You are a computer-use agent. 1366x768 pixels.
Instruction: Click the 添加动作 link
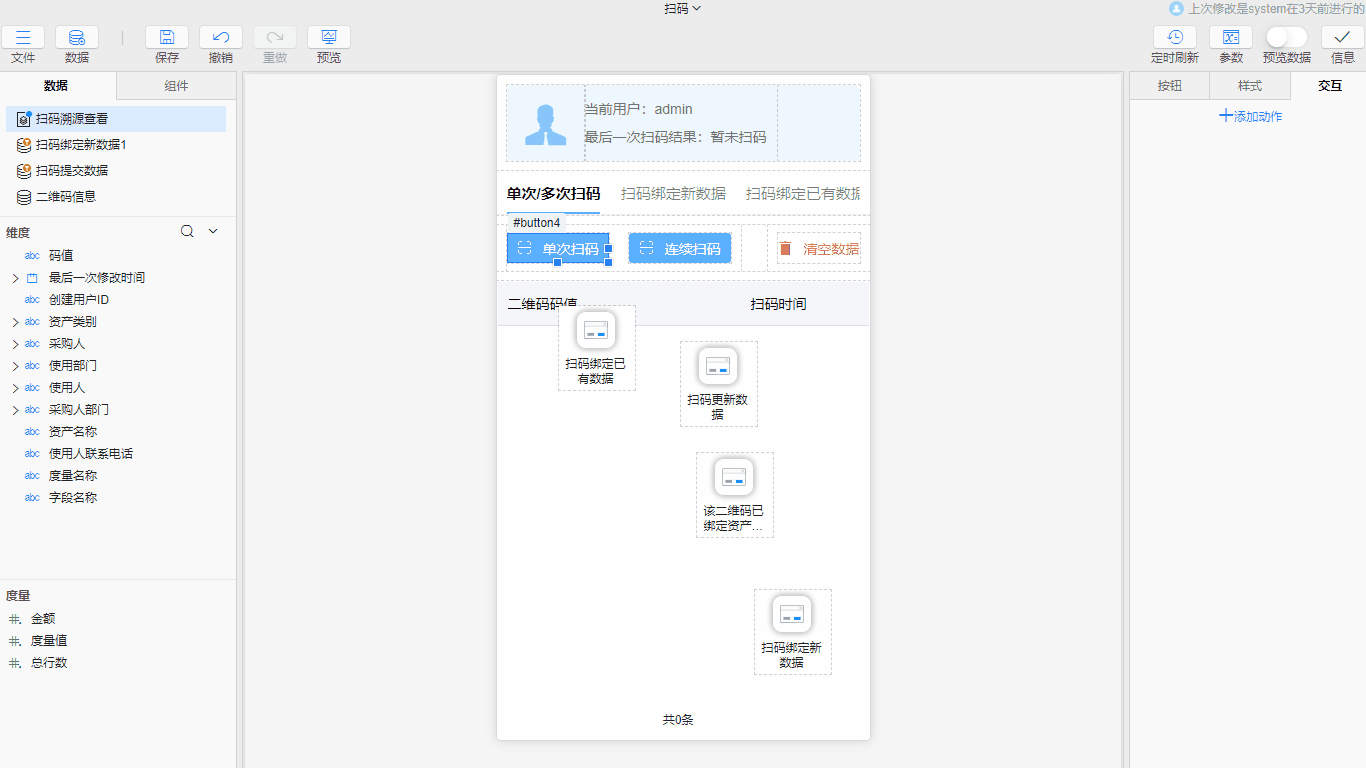coord(1250,116)
